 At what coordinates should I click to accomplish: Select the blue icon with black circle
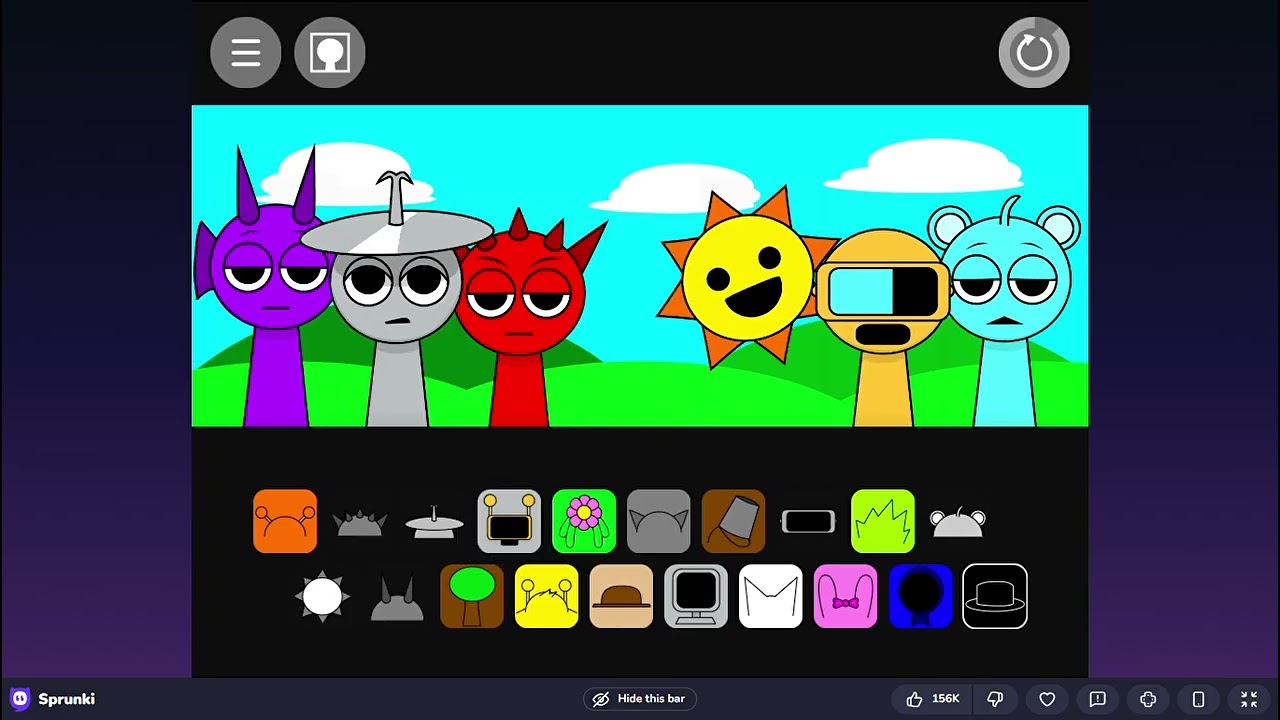(x=920, y=596)
